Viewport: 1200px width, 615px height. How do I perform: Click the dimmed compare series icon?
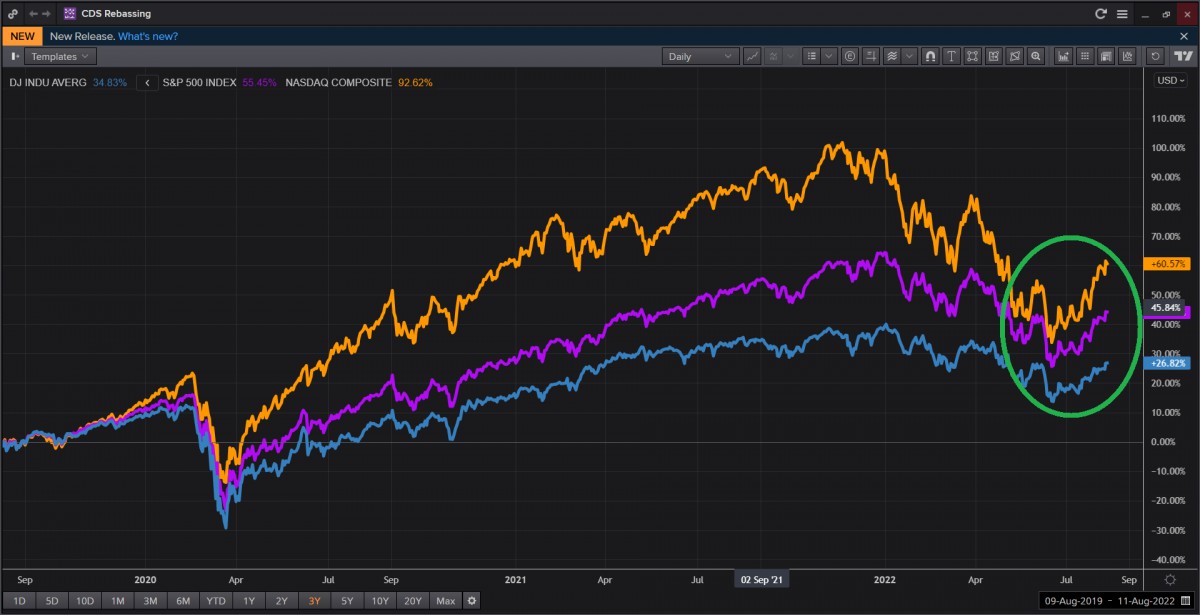point(773,57)
